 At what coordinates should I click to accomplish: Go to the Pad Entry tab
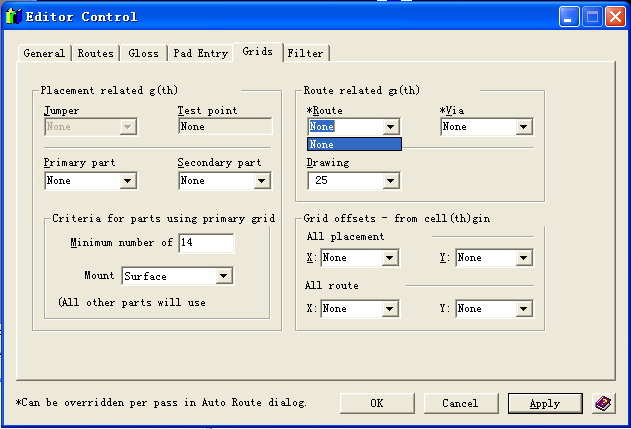tap(200, 53)
